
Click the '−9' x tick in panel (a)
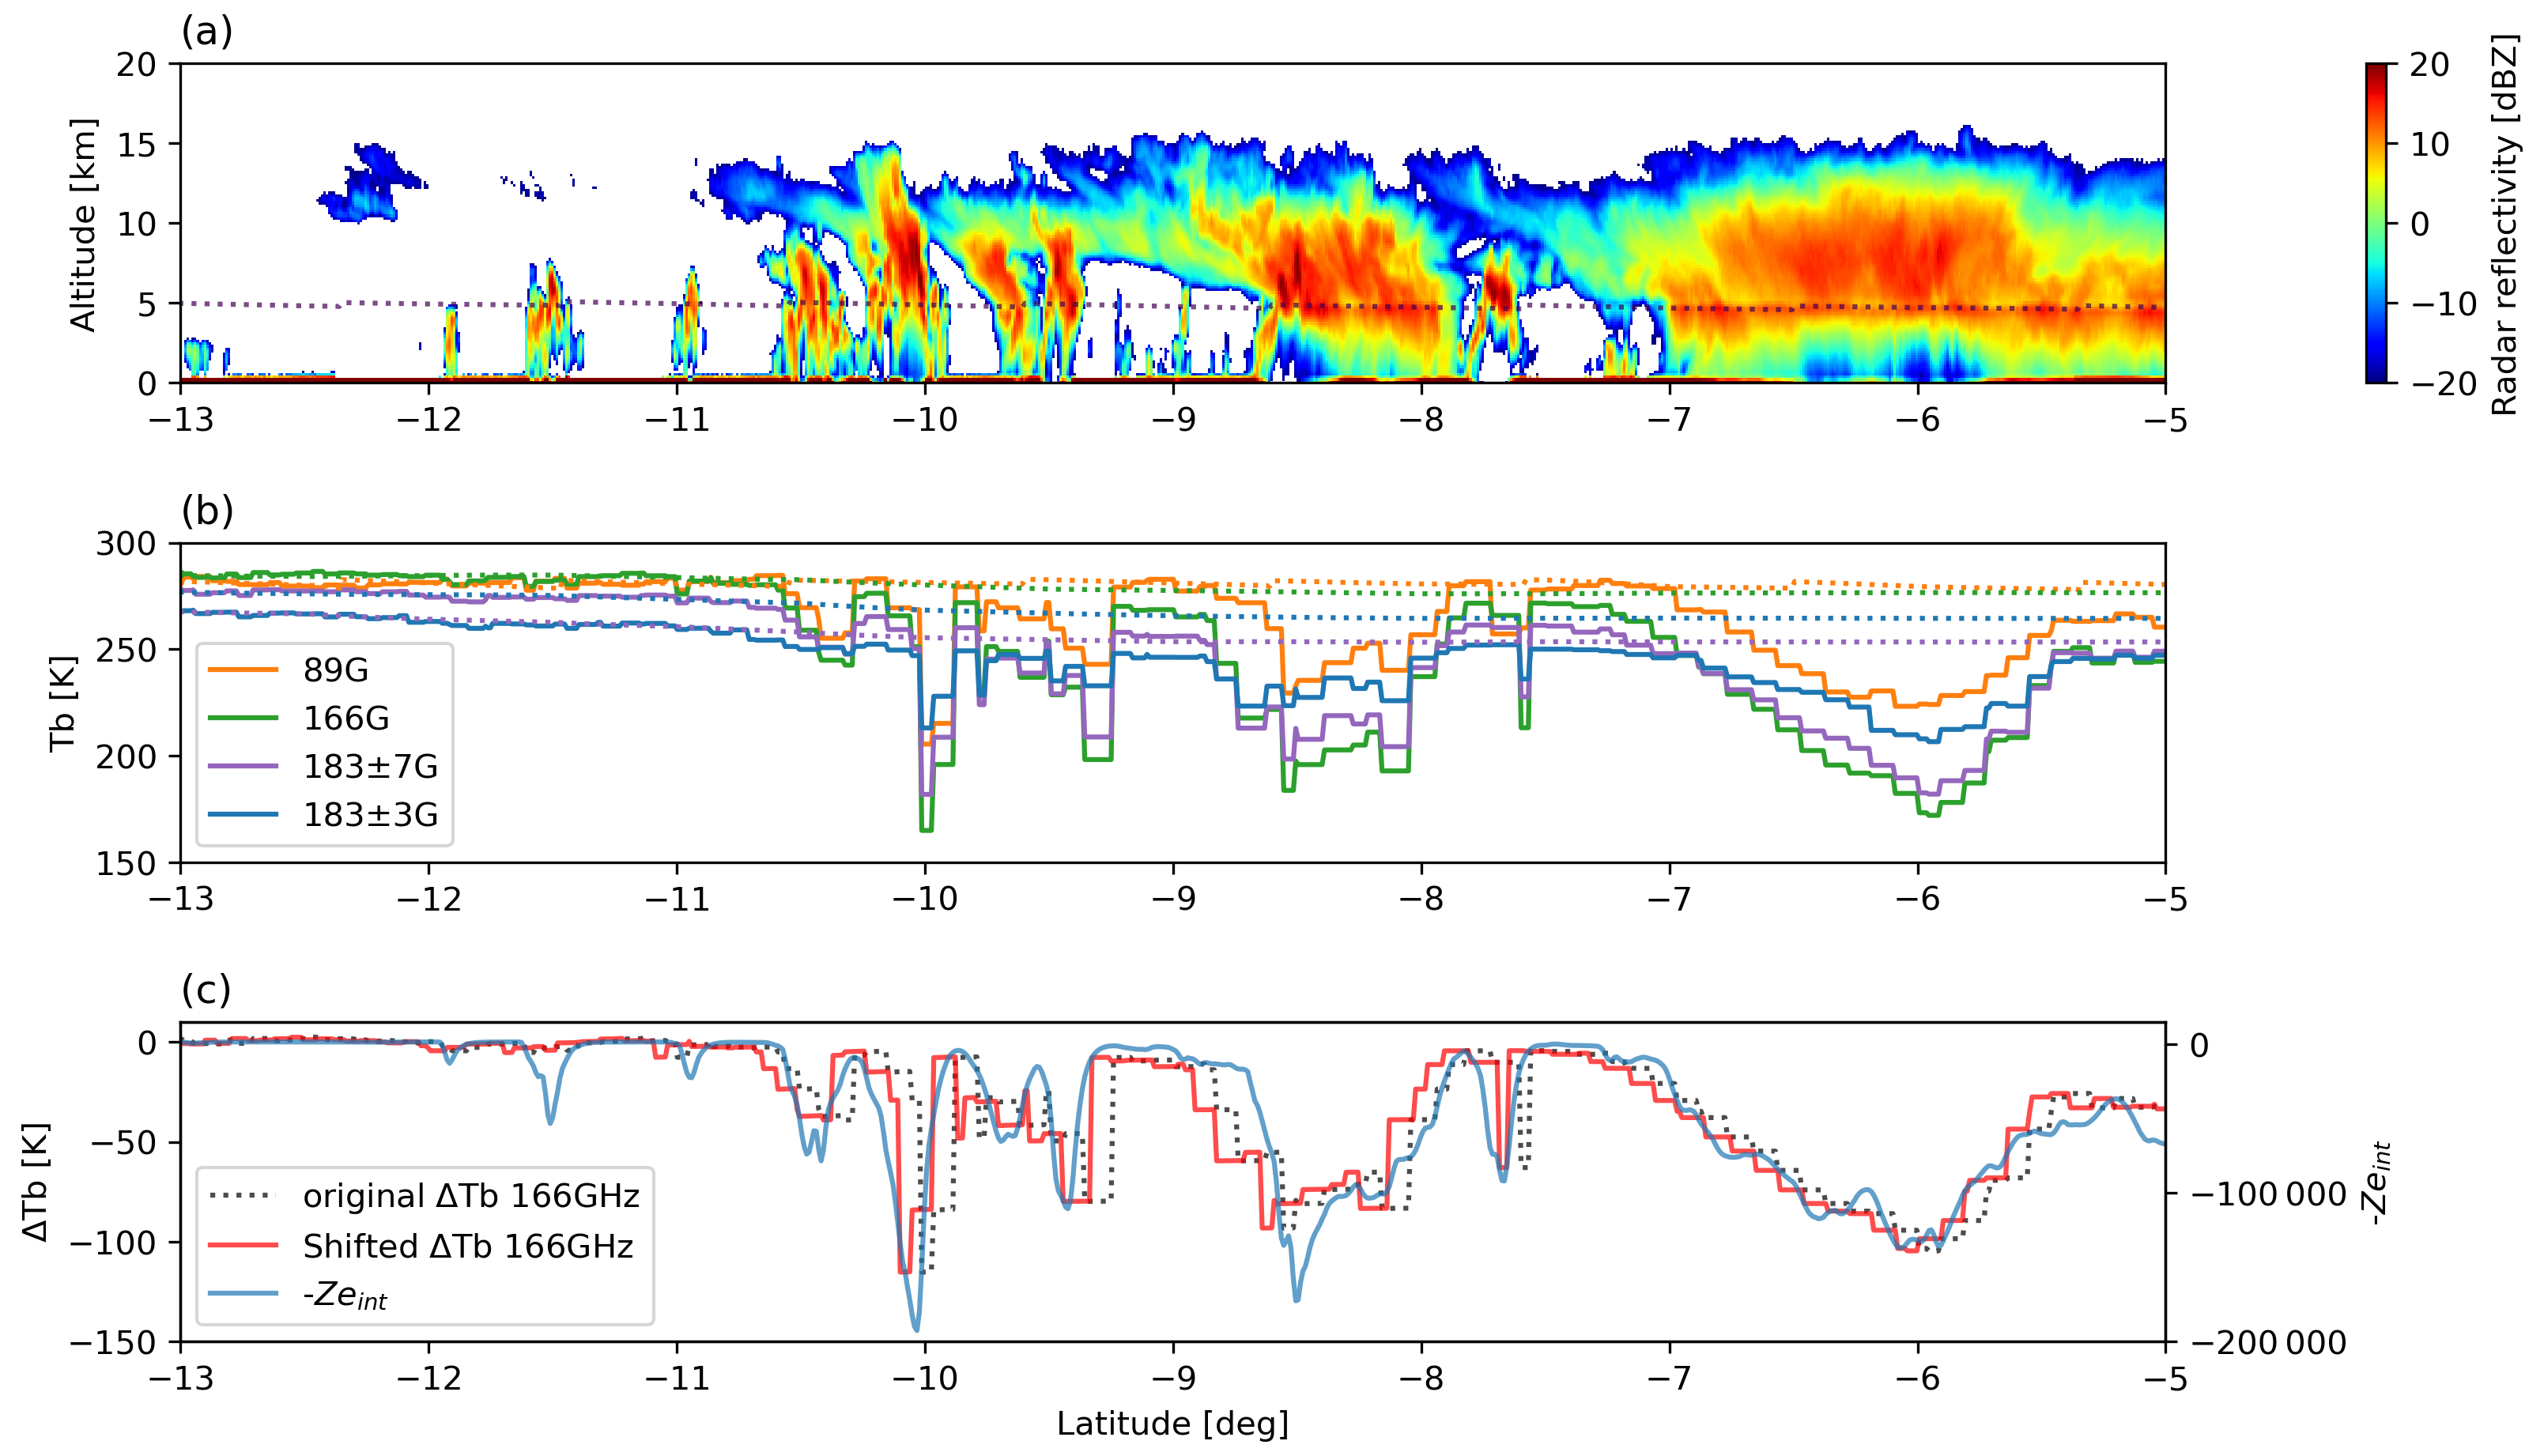tap(1173, 419)
